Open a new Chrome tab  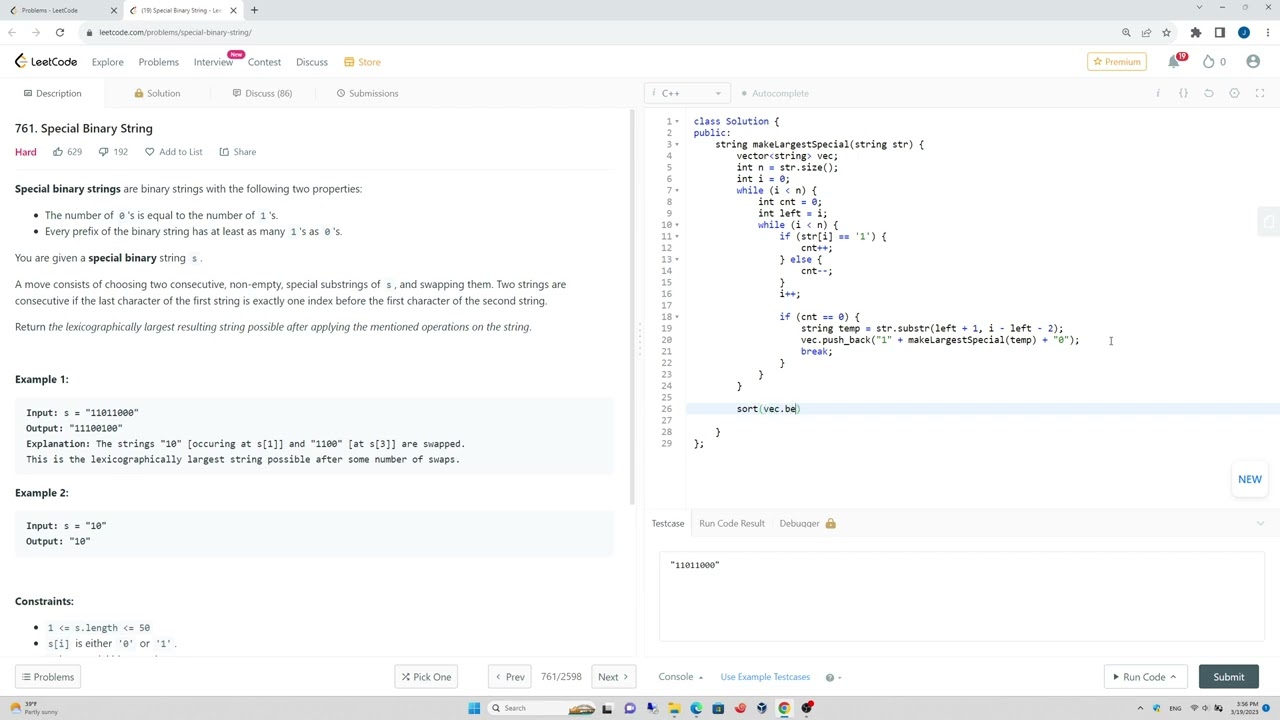click(254, 10)
